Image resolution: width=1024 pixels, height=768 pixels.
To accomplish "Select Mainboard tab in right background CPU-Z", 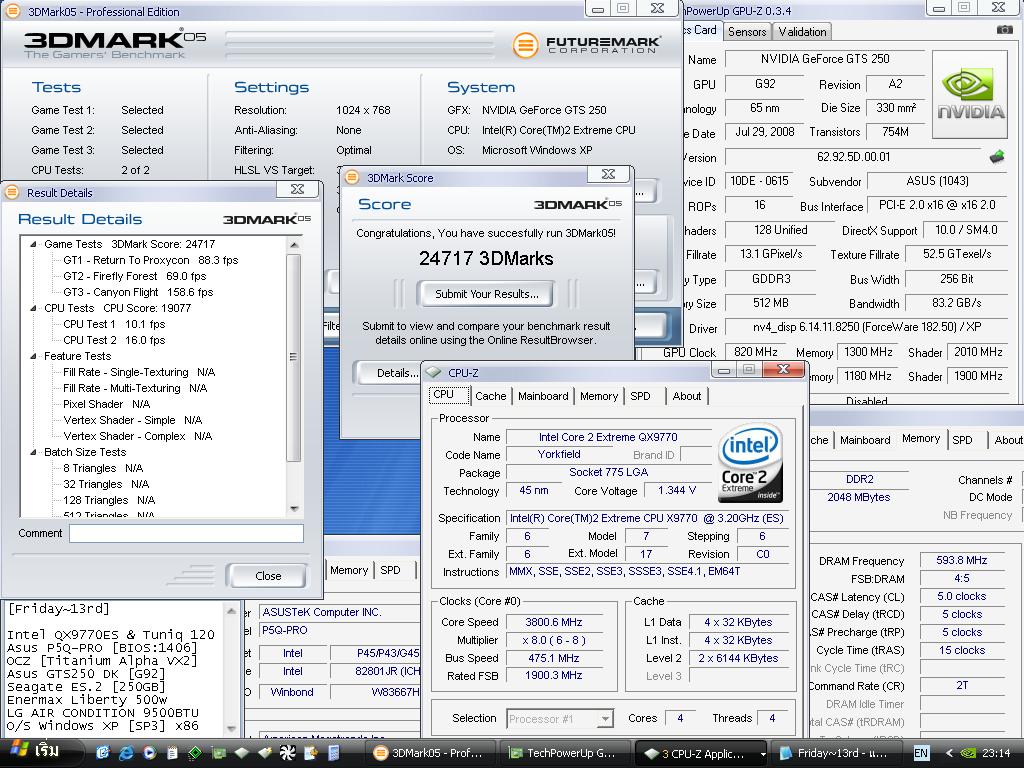I will tap(865, 440).
